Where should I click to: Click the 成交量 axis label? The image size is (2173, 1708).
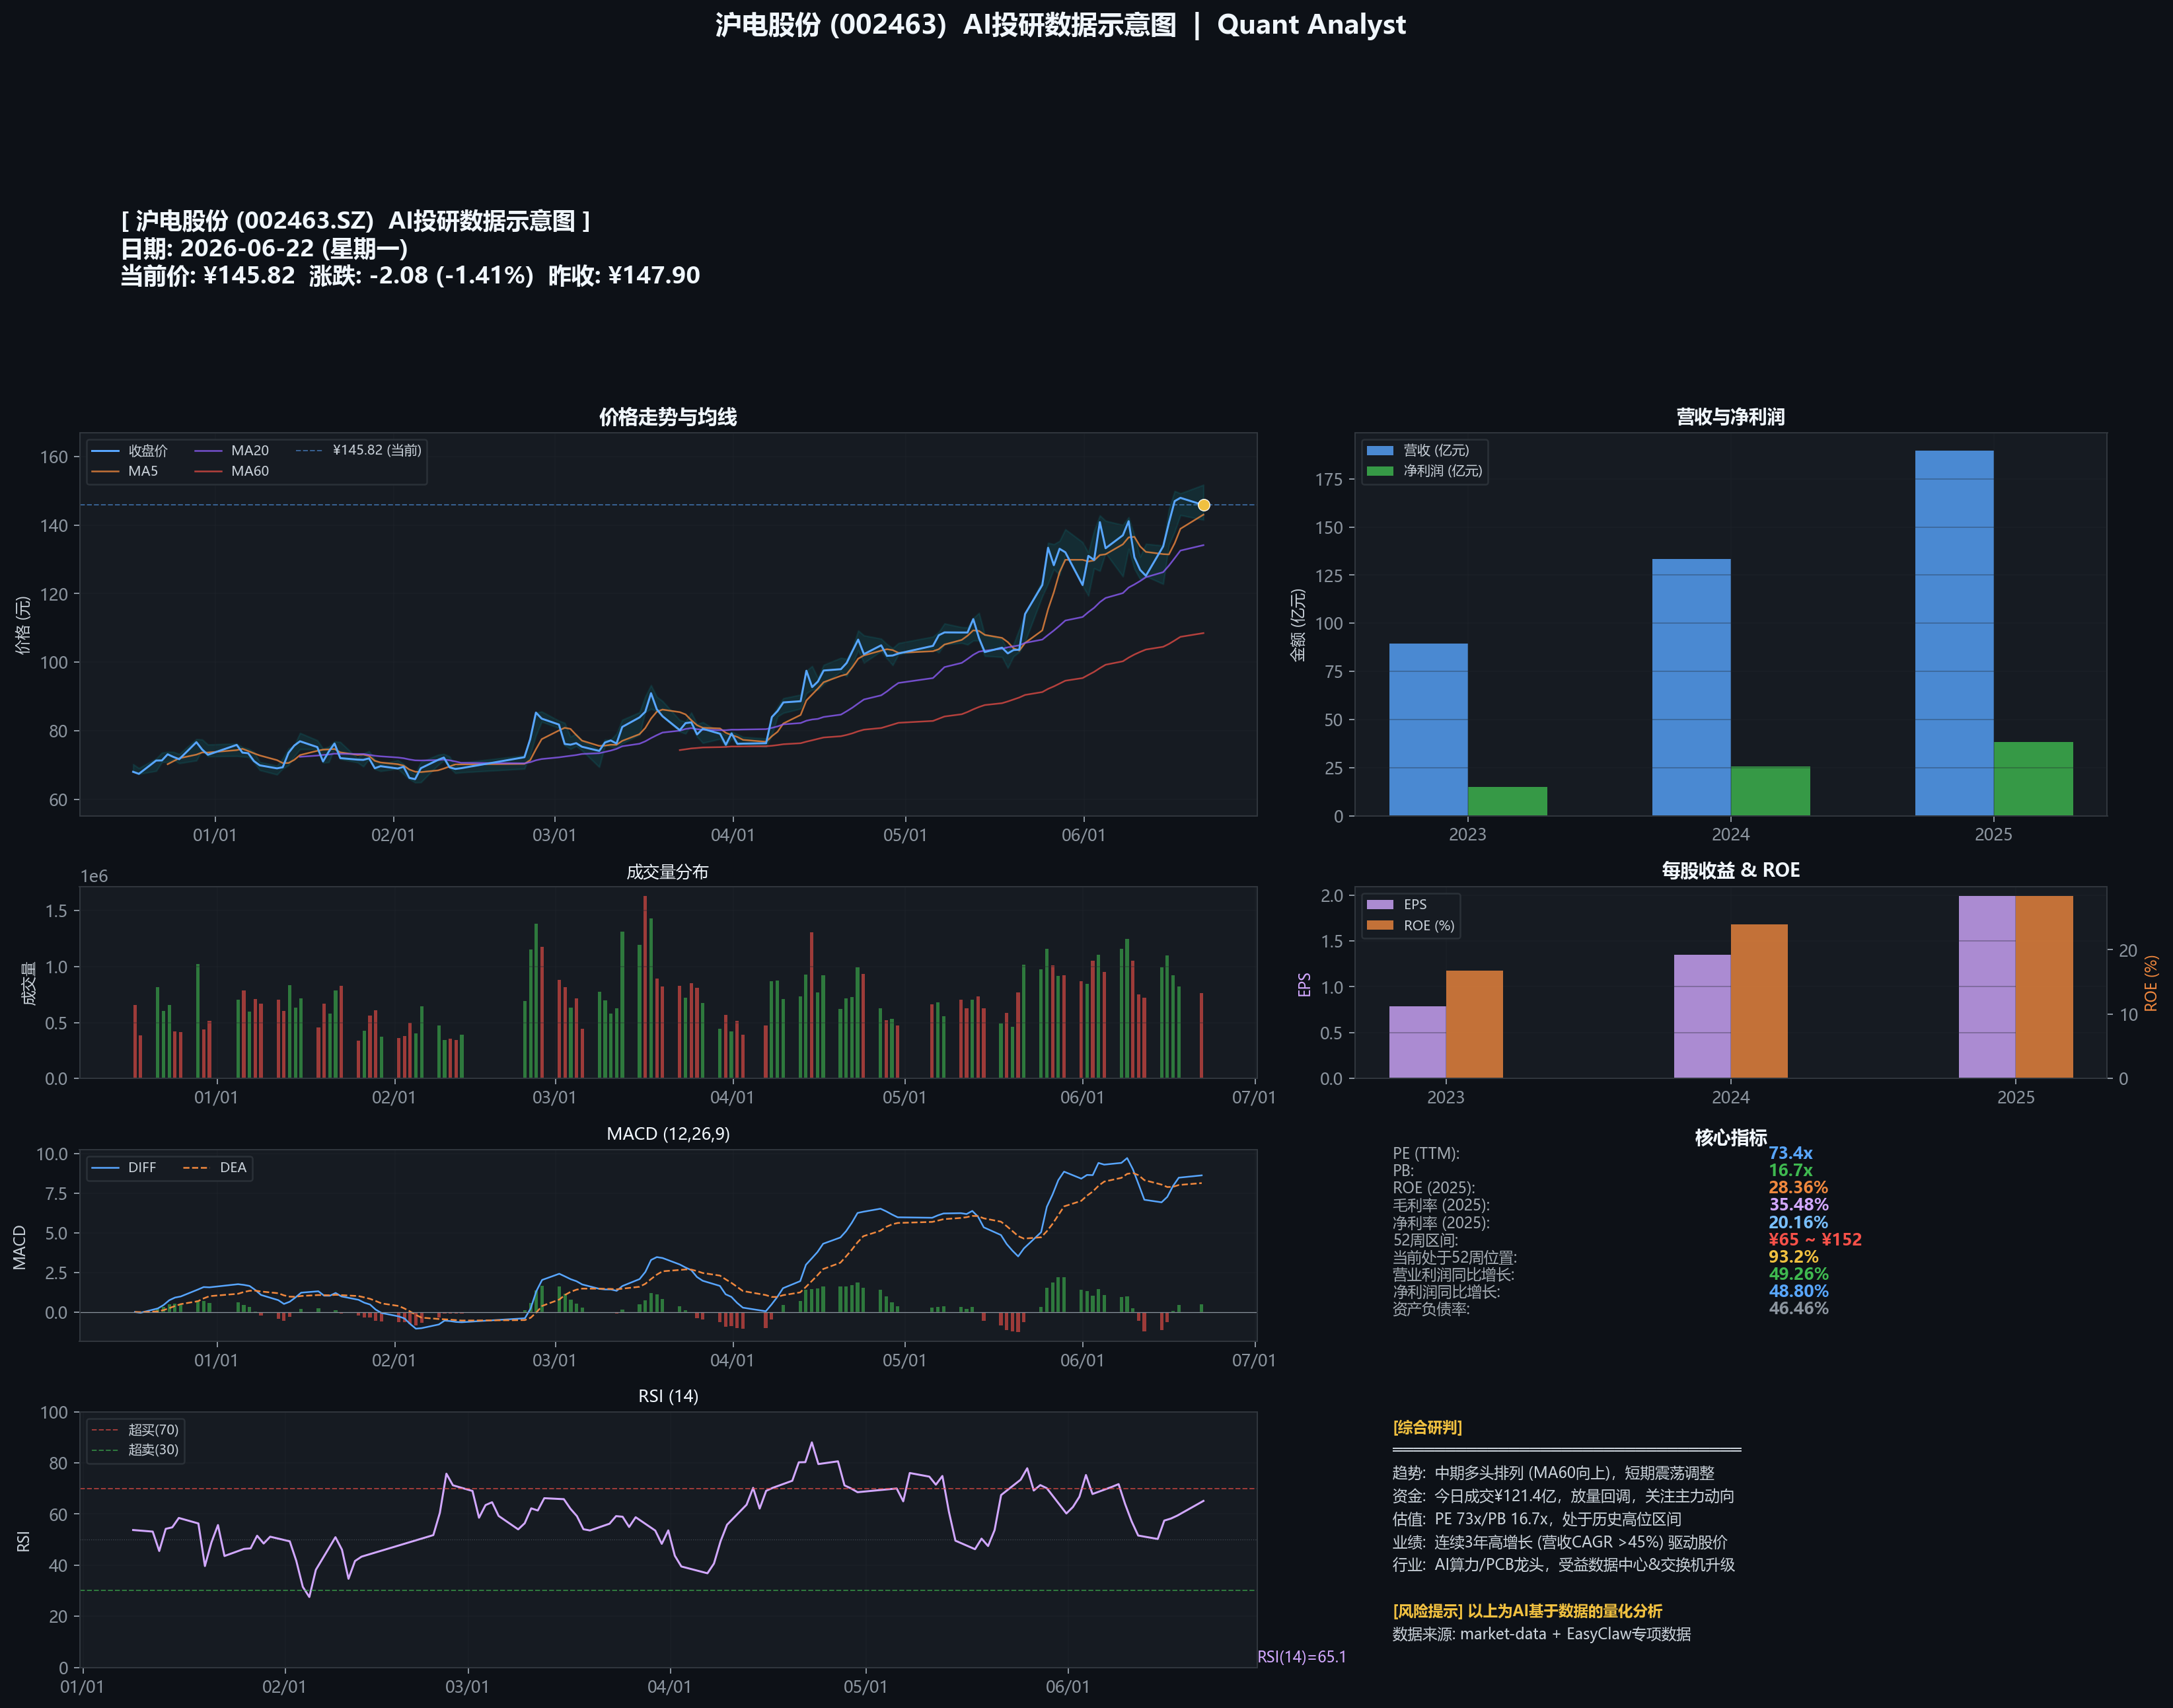pyautogui.click(x=28, y=983)
